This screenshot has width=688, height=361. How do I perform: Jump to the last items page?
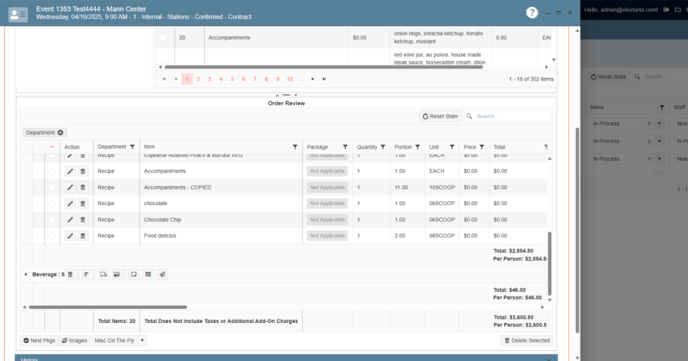[x=324, y=79]
